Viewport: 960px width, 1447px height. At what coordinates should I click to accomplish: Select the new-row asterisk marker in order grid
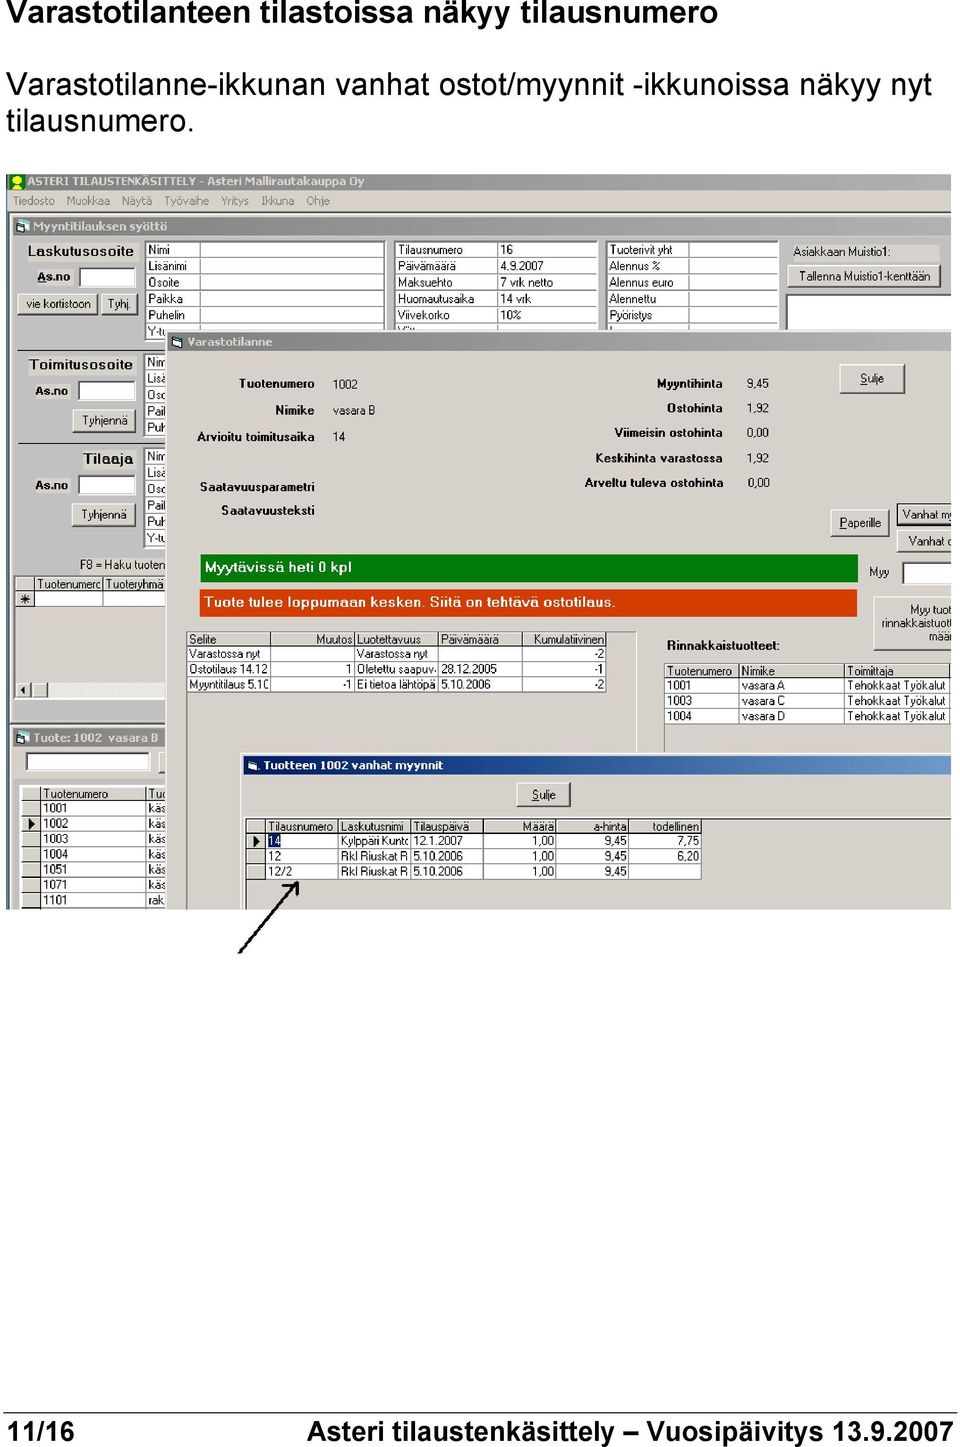(x=25, y=599)
